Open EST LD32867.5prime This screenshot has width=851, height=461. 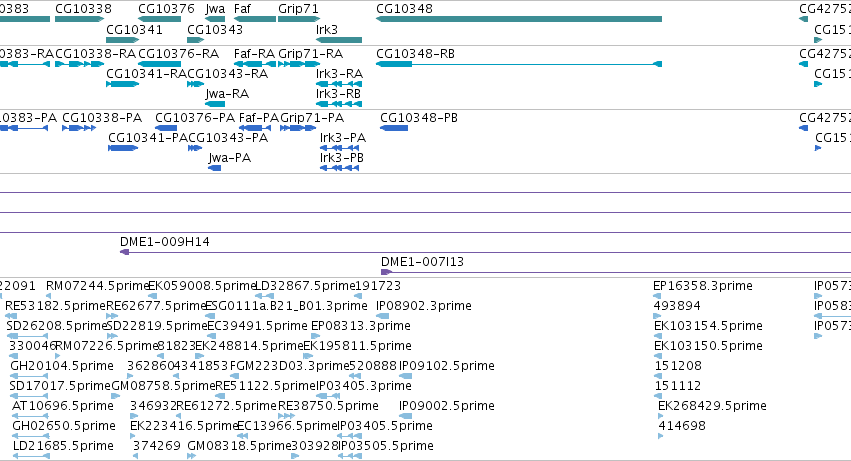tap(305, 286)
